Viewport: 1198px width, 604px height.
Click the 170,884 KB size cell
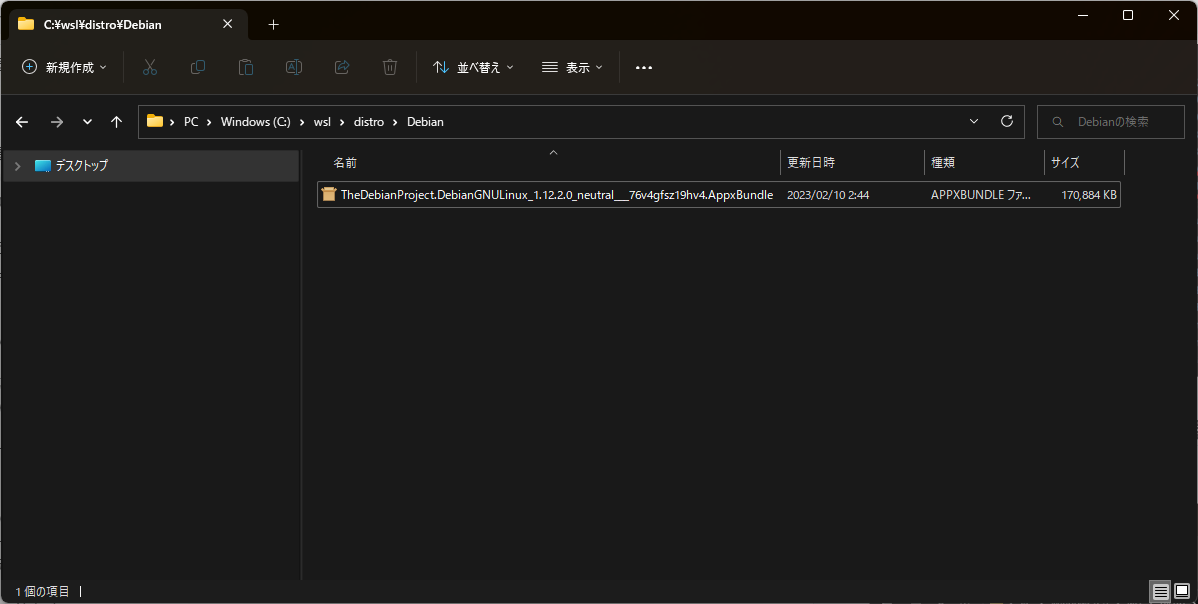coord(1089,195)
